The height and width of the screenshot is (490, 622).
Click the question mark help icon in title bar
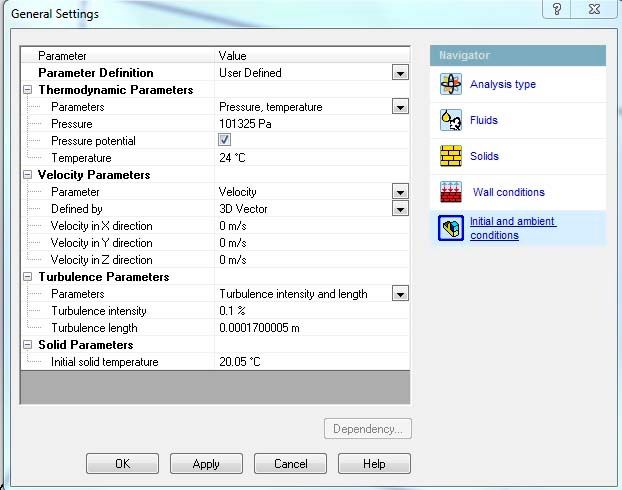point(557,9)
